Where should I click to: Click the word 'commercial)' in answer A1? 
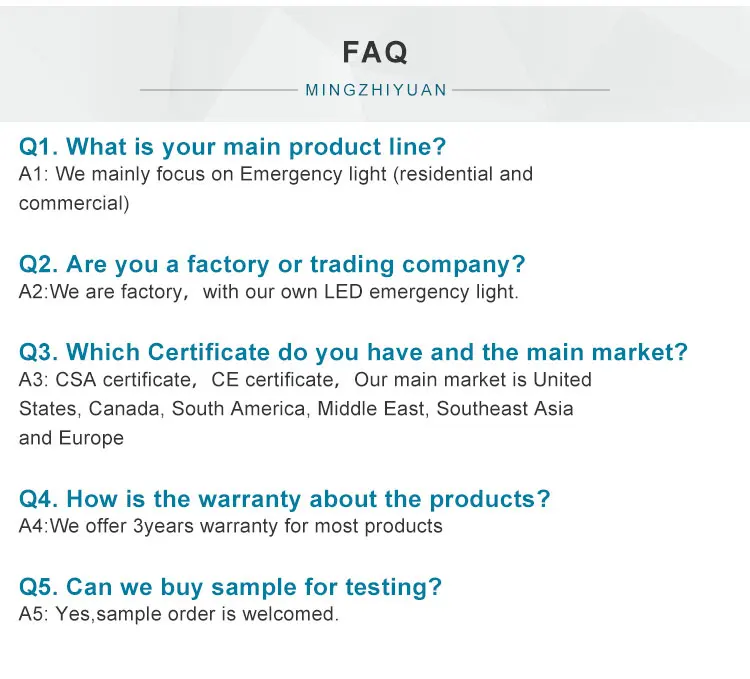(74, 203)
